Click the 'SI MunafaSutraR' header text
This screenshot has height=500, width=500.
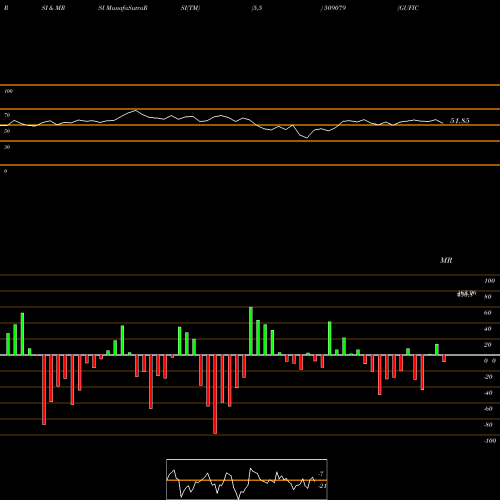point(123,8)
